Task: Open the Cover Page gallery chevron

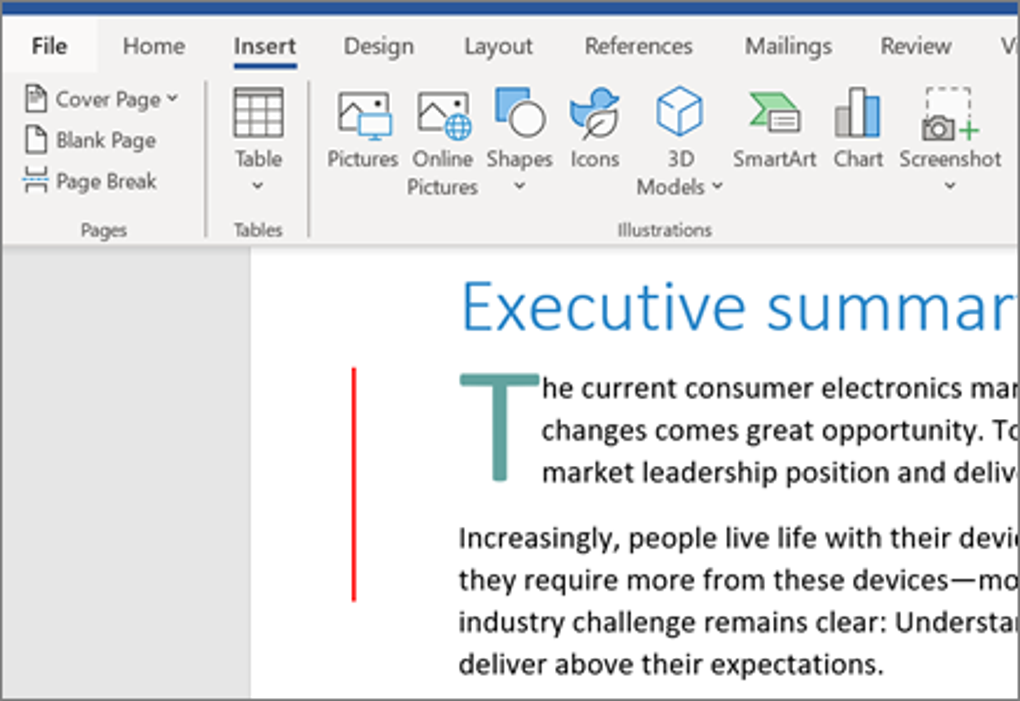Action: click(x=173, y=98)
